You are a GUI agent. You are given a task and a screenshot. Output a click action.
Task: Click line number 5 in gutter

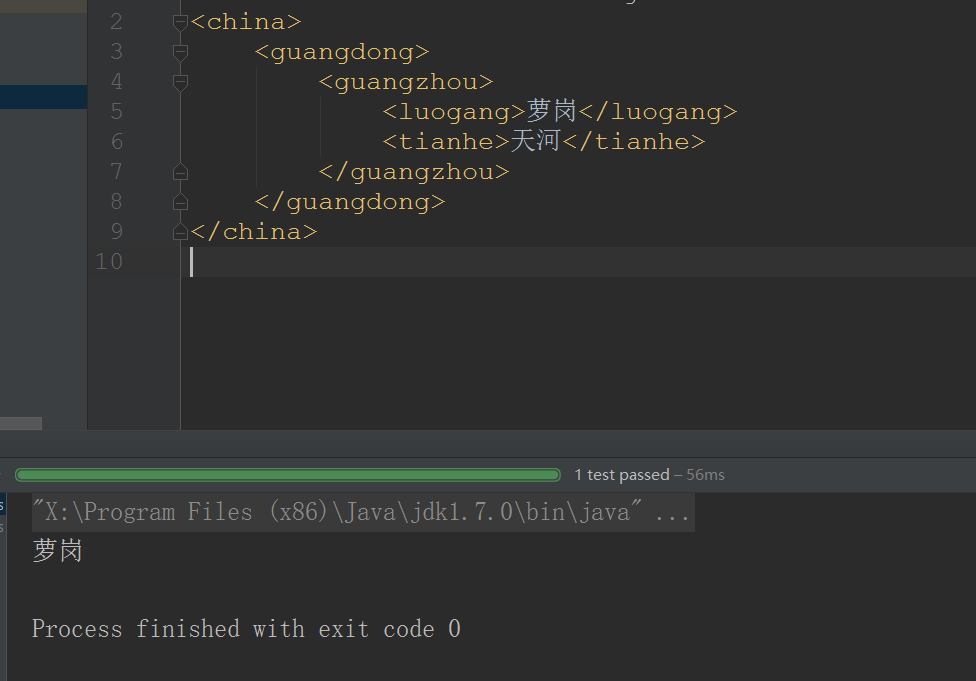pos(116,112)
